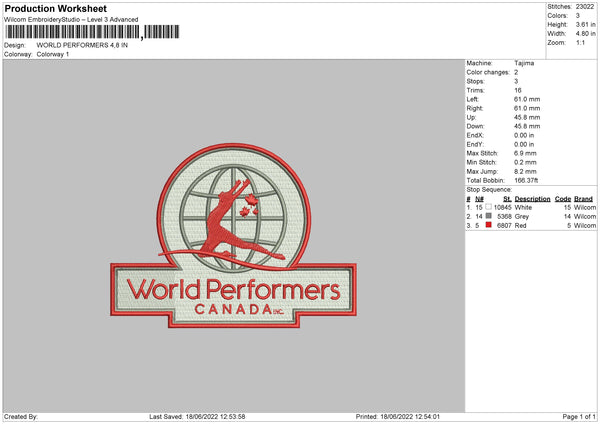Click the Right value 61.0 mm
The image size is (600, 424).
[x=527, y=108]
